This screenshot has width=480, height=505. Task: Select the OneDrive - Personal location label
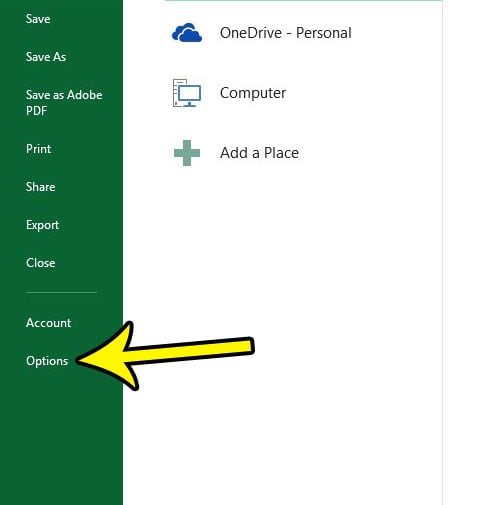(286, 33)
